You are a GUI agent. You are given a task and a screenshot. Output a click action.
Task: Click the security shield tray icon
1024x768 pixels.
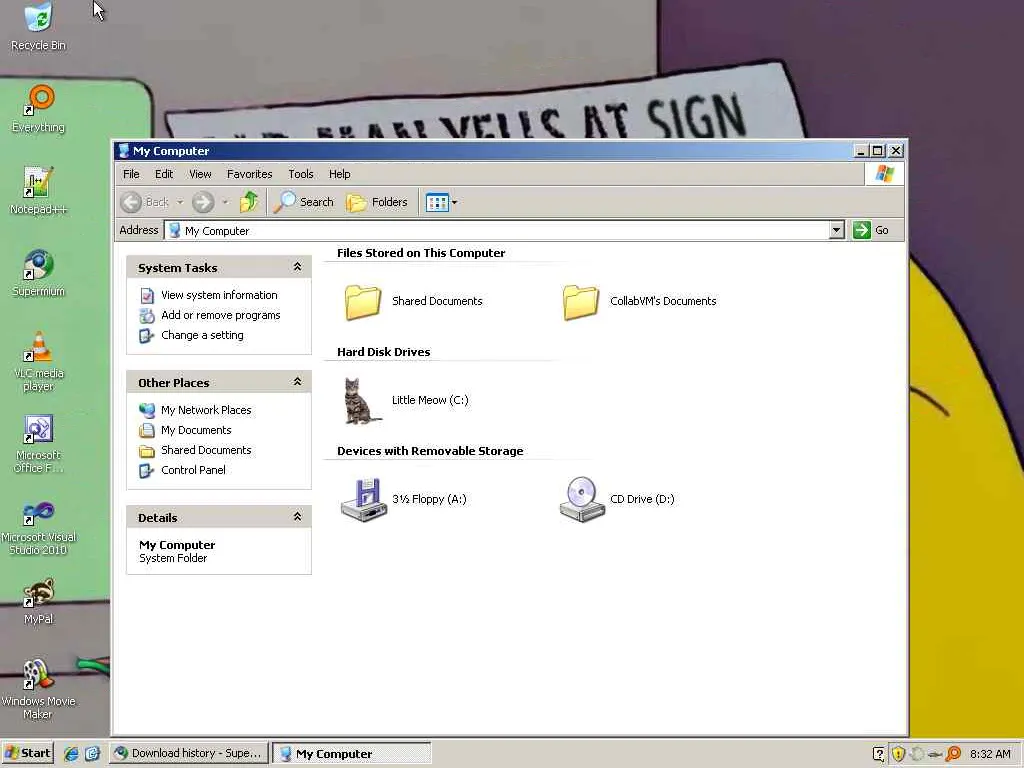point(899,754)
